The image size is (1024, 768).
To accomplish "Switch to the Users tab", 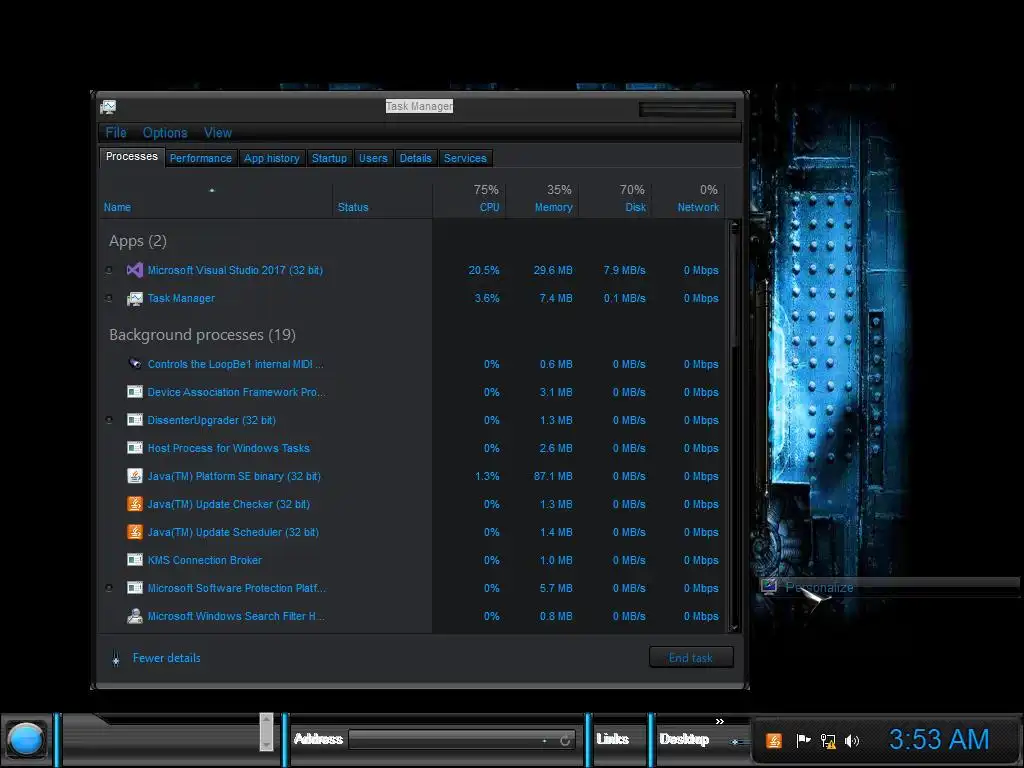I will coord(373,158).
